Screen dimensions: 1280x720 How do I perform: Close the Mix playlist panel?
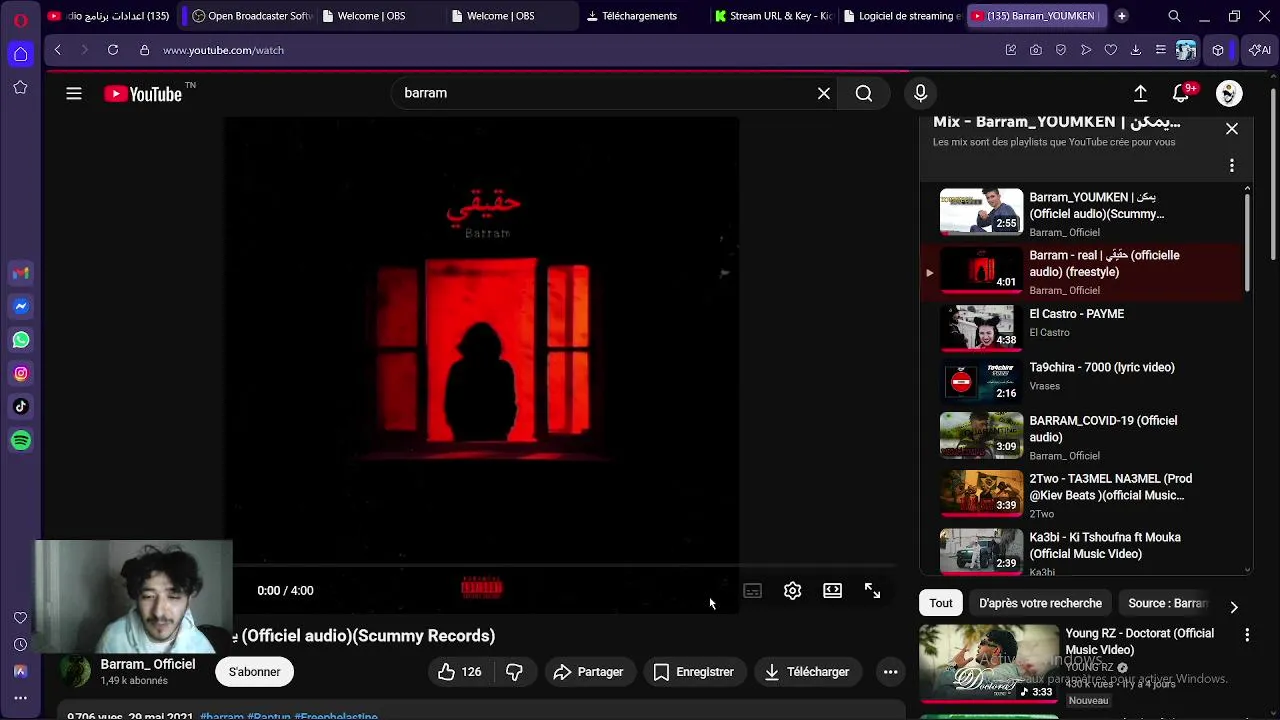[1232, 129]
